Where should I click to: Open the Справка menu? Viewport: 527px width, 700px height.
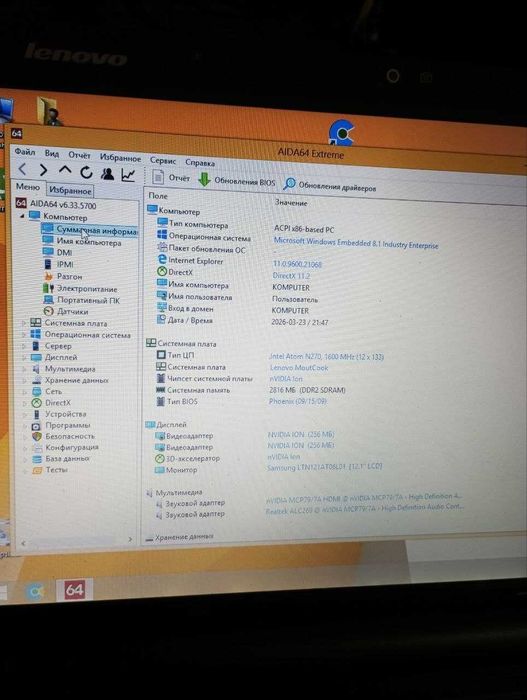tap(200, 162)
